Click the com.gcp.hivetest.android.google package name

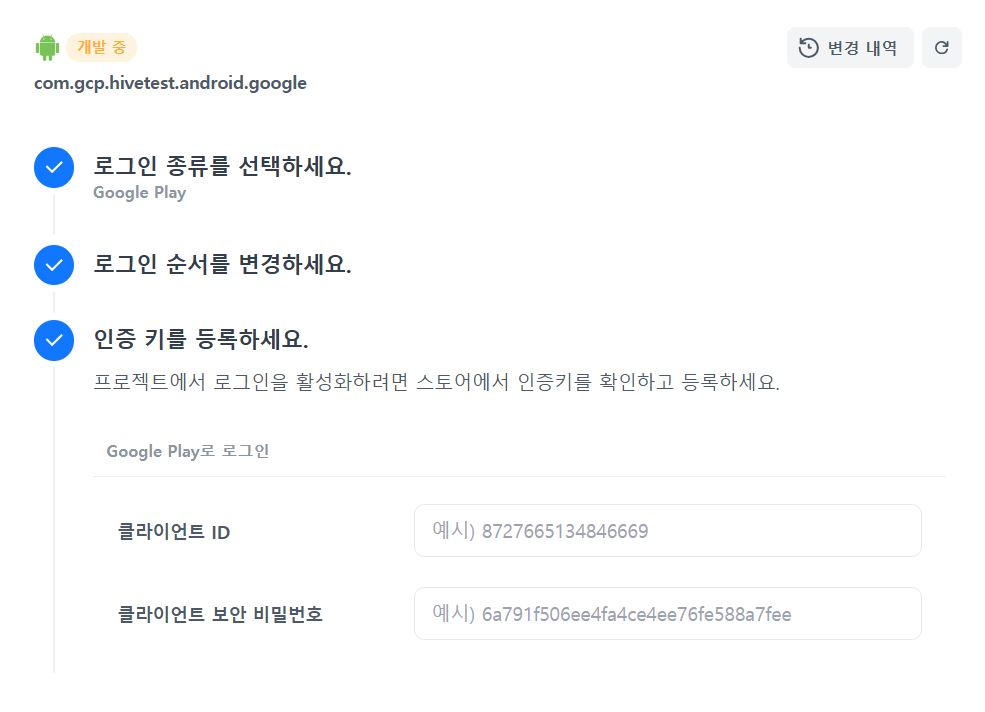tap(170, 83)
